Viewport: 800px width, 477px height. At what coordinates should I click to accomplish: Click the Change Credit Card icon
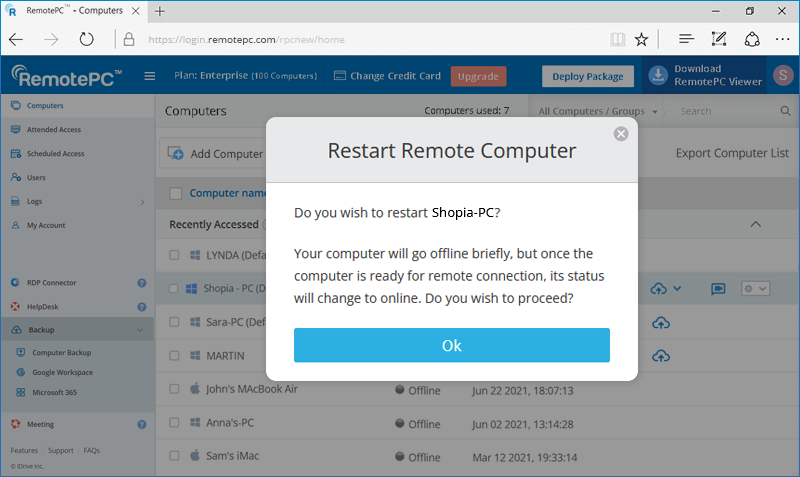[339, 76]
